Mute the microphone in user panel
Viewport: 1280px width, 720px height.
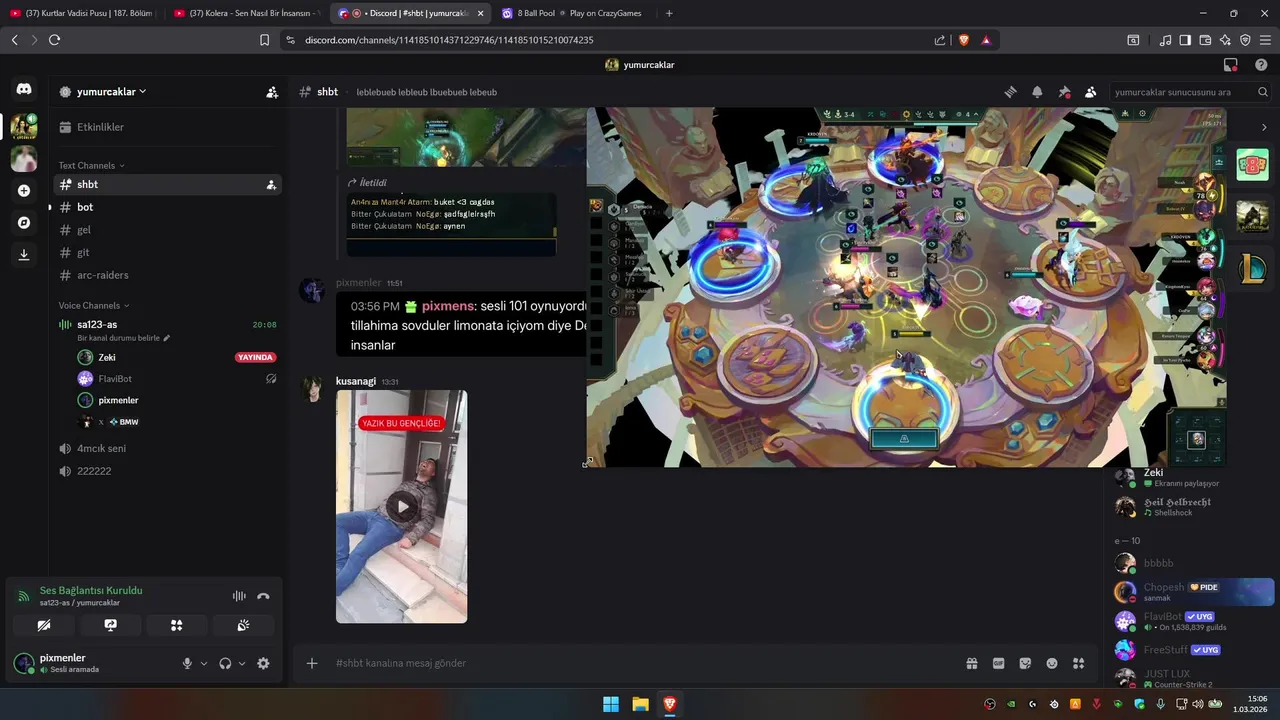click(187, 663)
